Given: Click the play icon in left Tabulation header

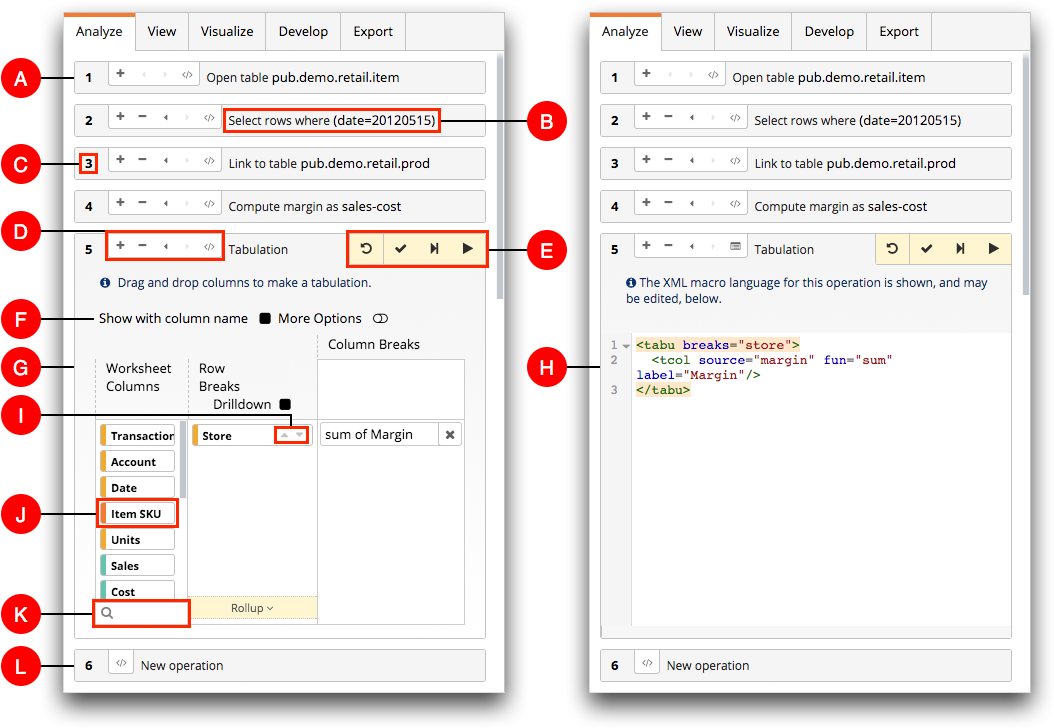Looking at the screenshot, I should (467, 249).
